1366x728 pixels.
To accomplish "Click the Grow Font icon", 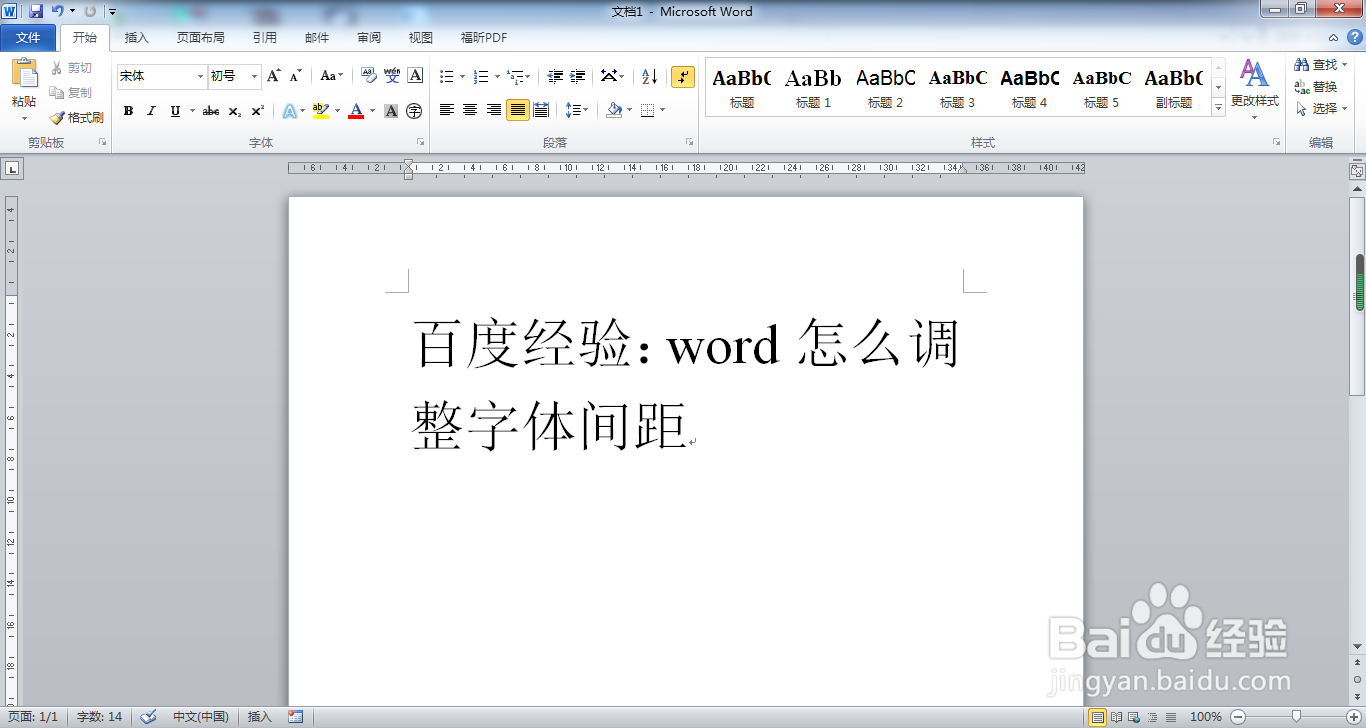I will pyautogui.click(x=273, y=76).
